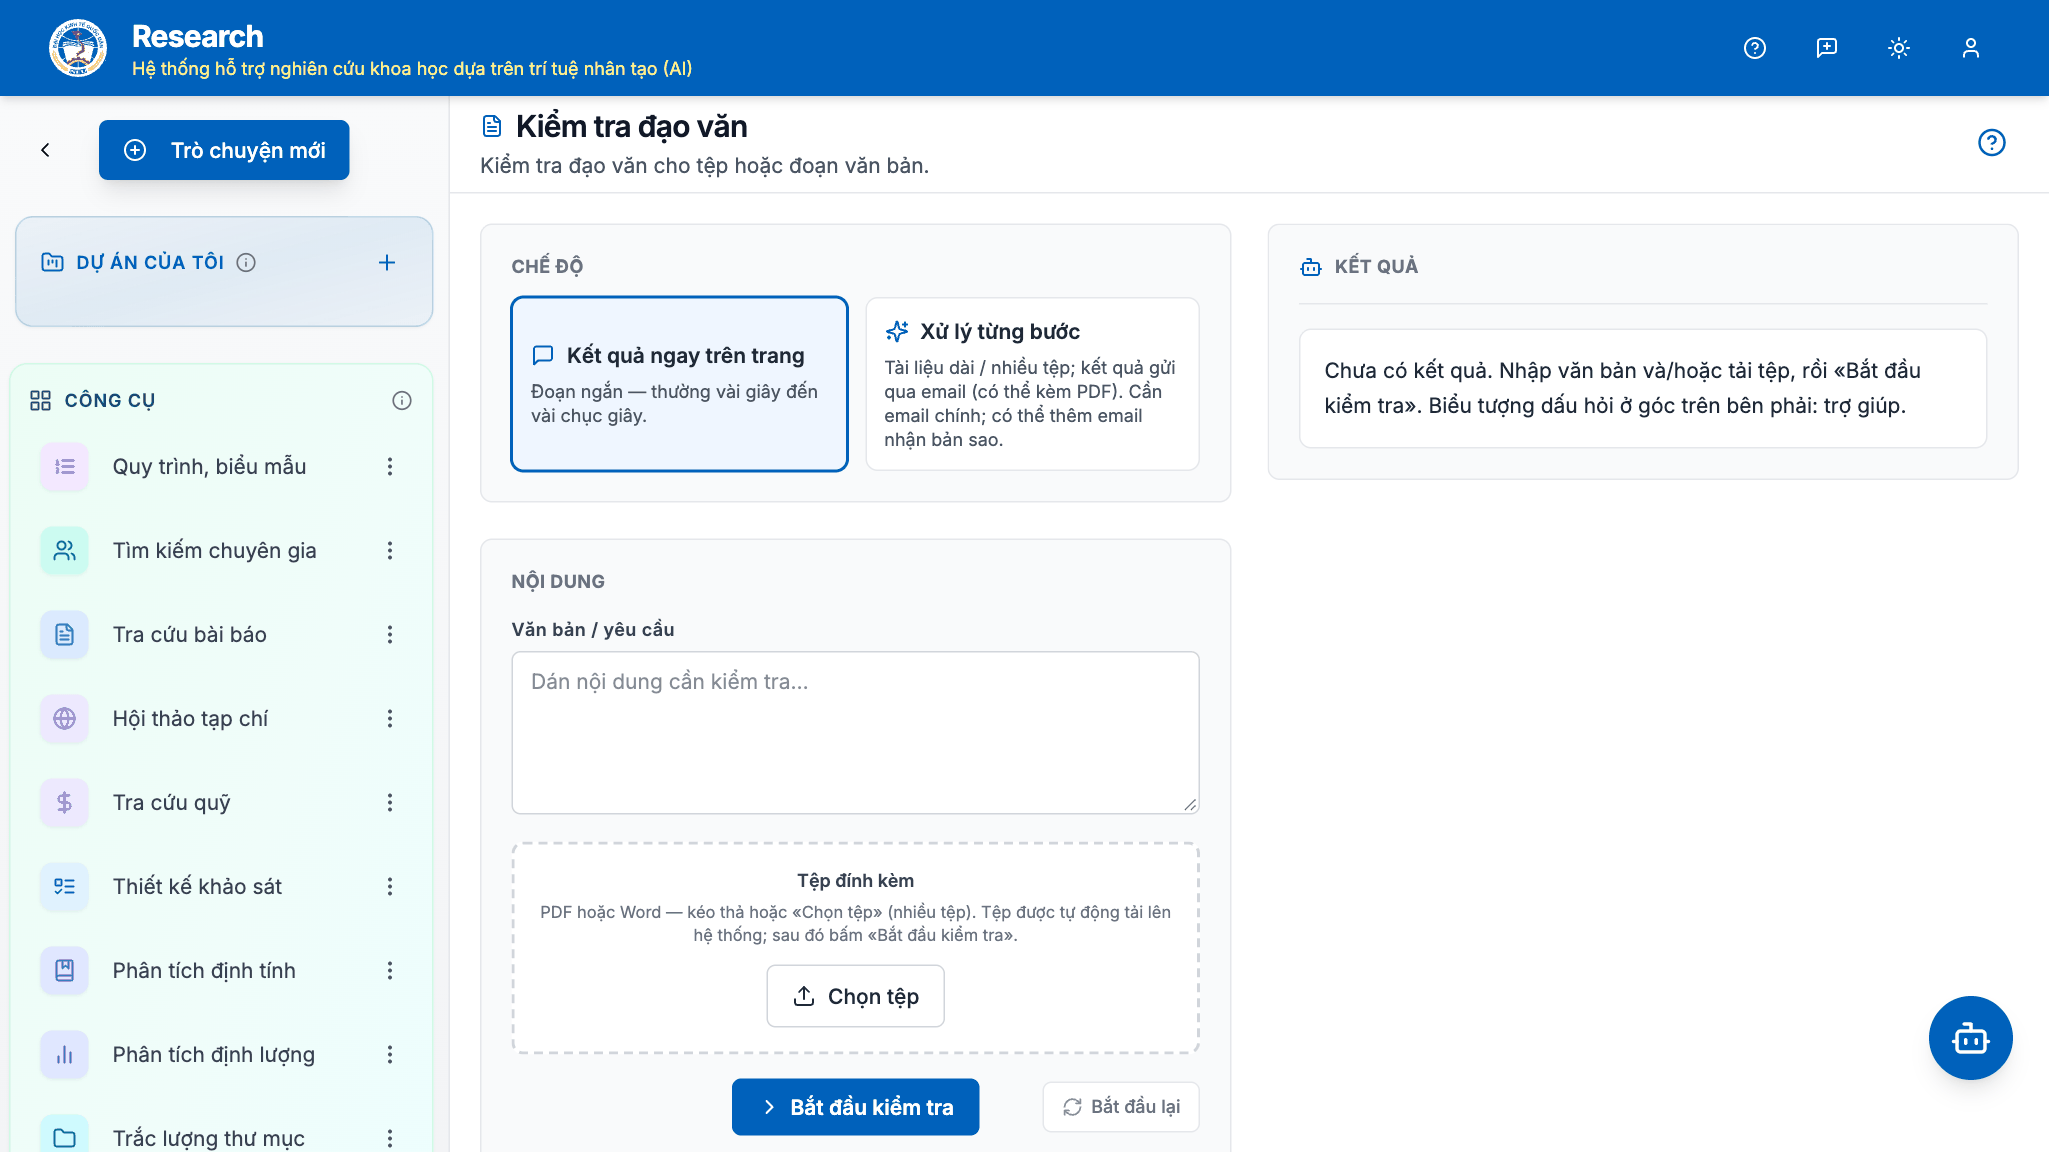
Task: Click the Research app logo
Action: [x=78, y=48]
